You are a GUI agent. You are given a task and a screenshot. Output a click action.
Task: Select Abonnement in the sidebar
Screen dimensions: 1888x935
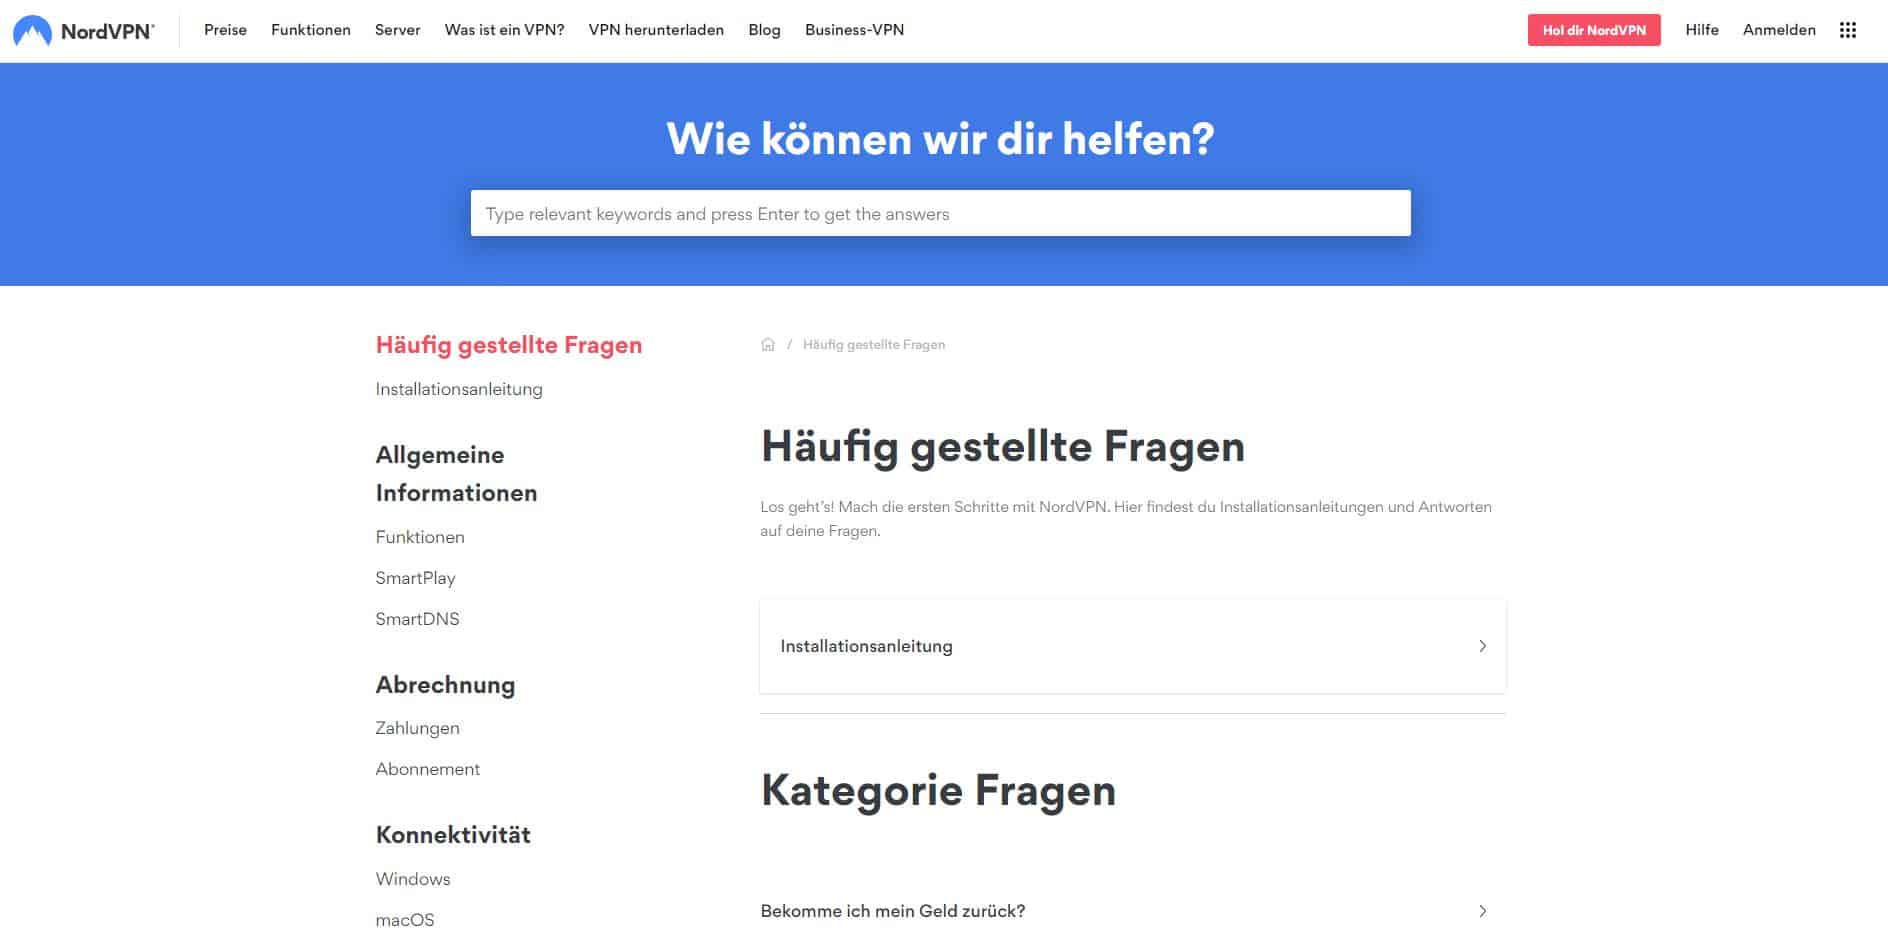coord(427,769)
